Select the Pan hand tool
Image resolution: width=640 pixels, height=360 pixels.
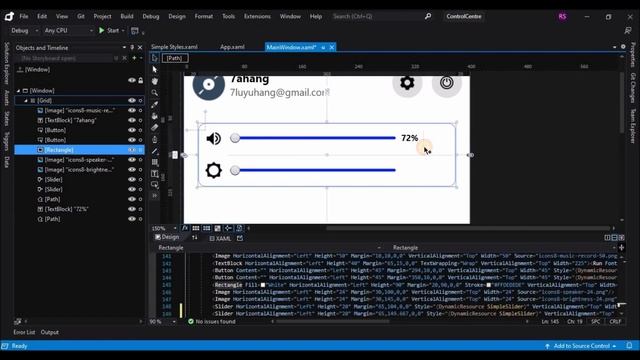pyautogui.click(x=155, y=81)
